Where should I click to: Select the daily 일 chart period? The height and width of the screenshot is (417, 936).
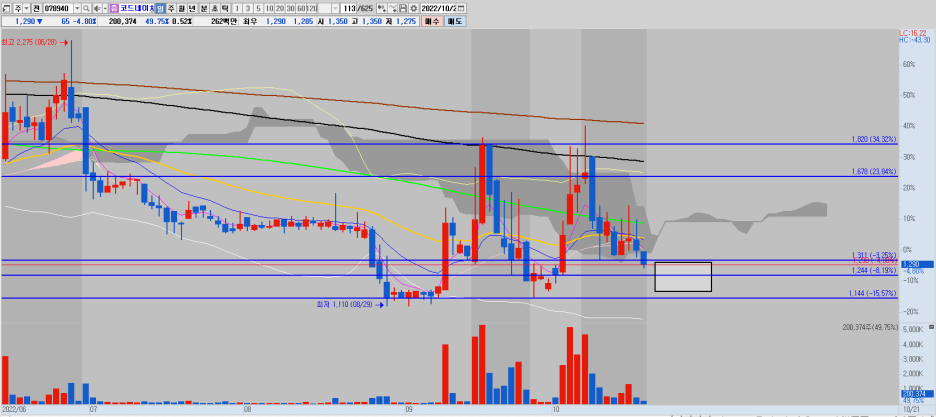(x=161, y=8)
